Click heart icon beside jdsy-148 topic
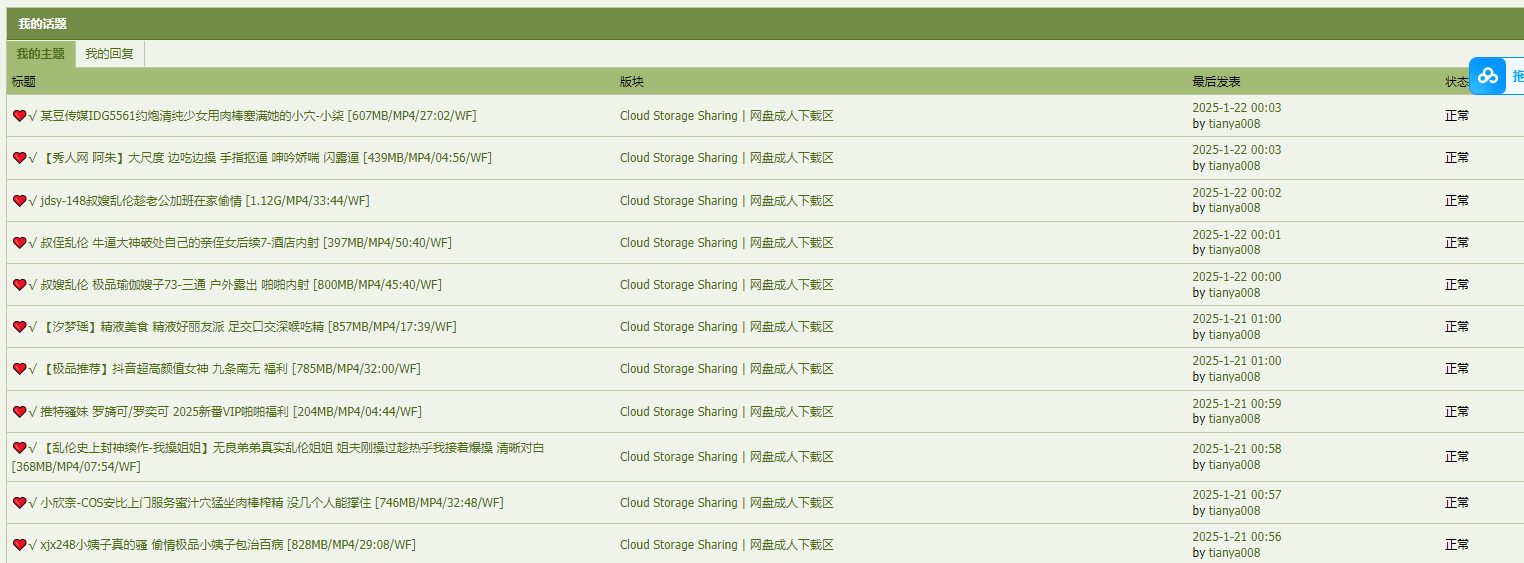 pos(19,201)
